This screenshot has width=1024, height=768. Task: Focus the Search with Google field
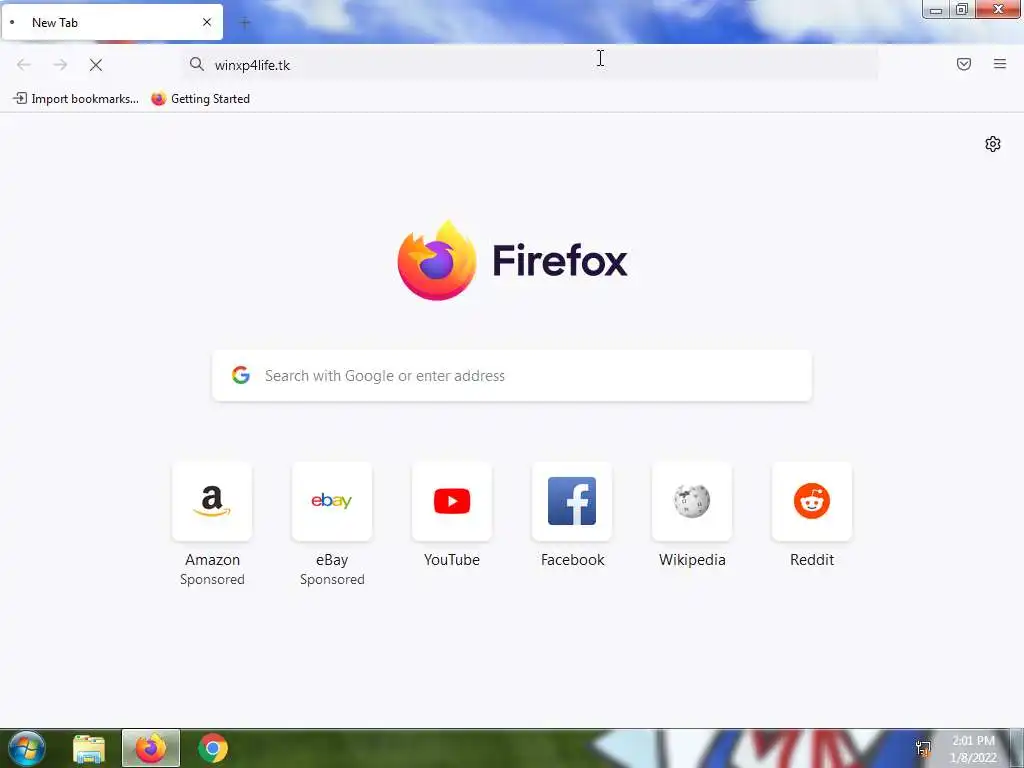[x=512, y=376]
